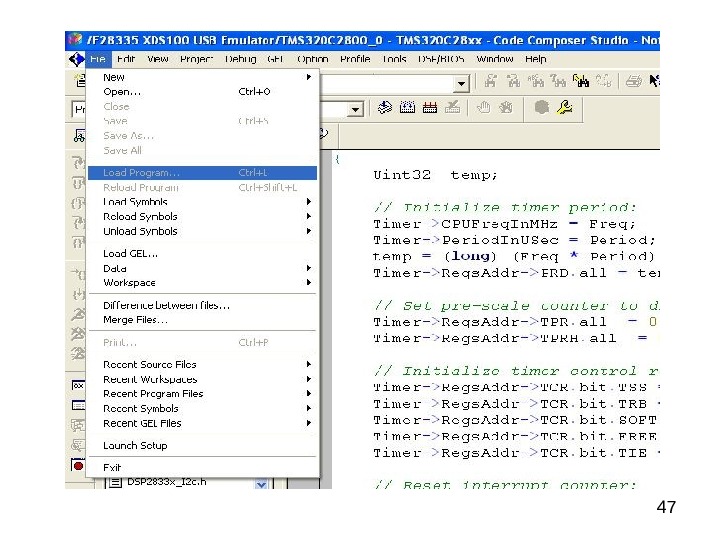
Task: Click the yellow wrench toolbar icon
Action: (x=564, y=107)
